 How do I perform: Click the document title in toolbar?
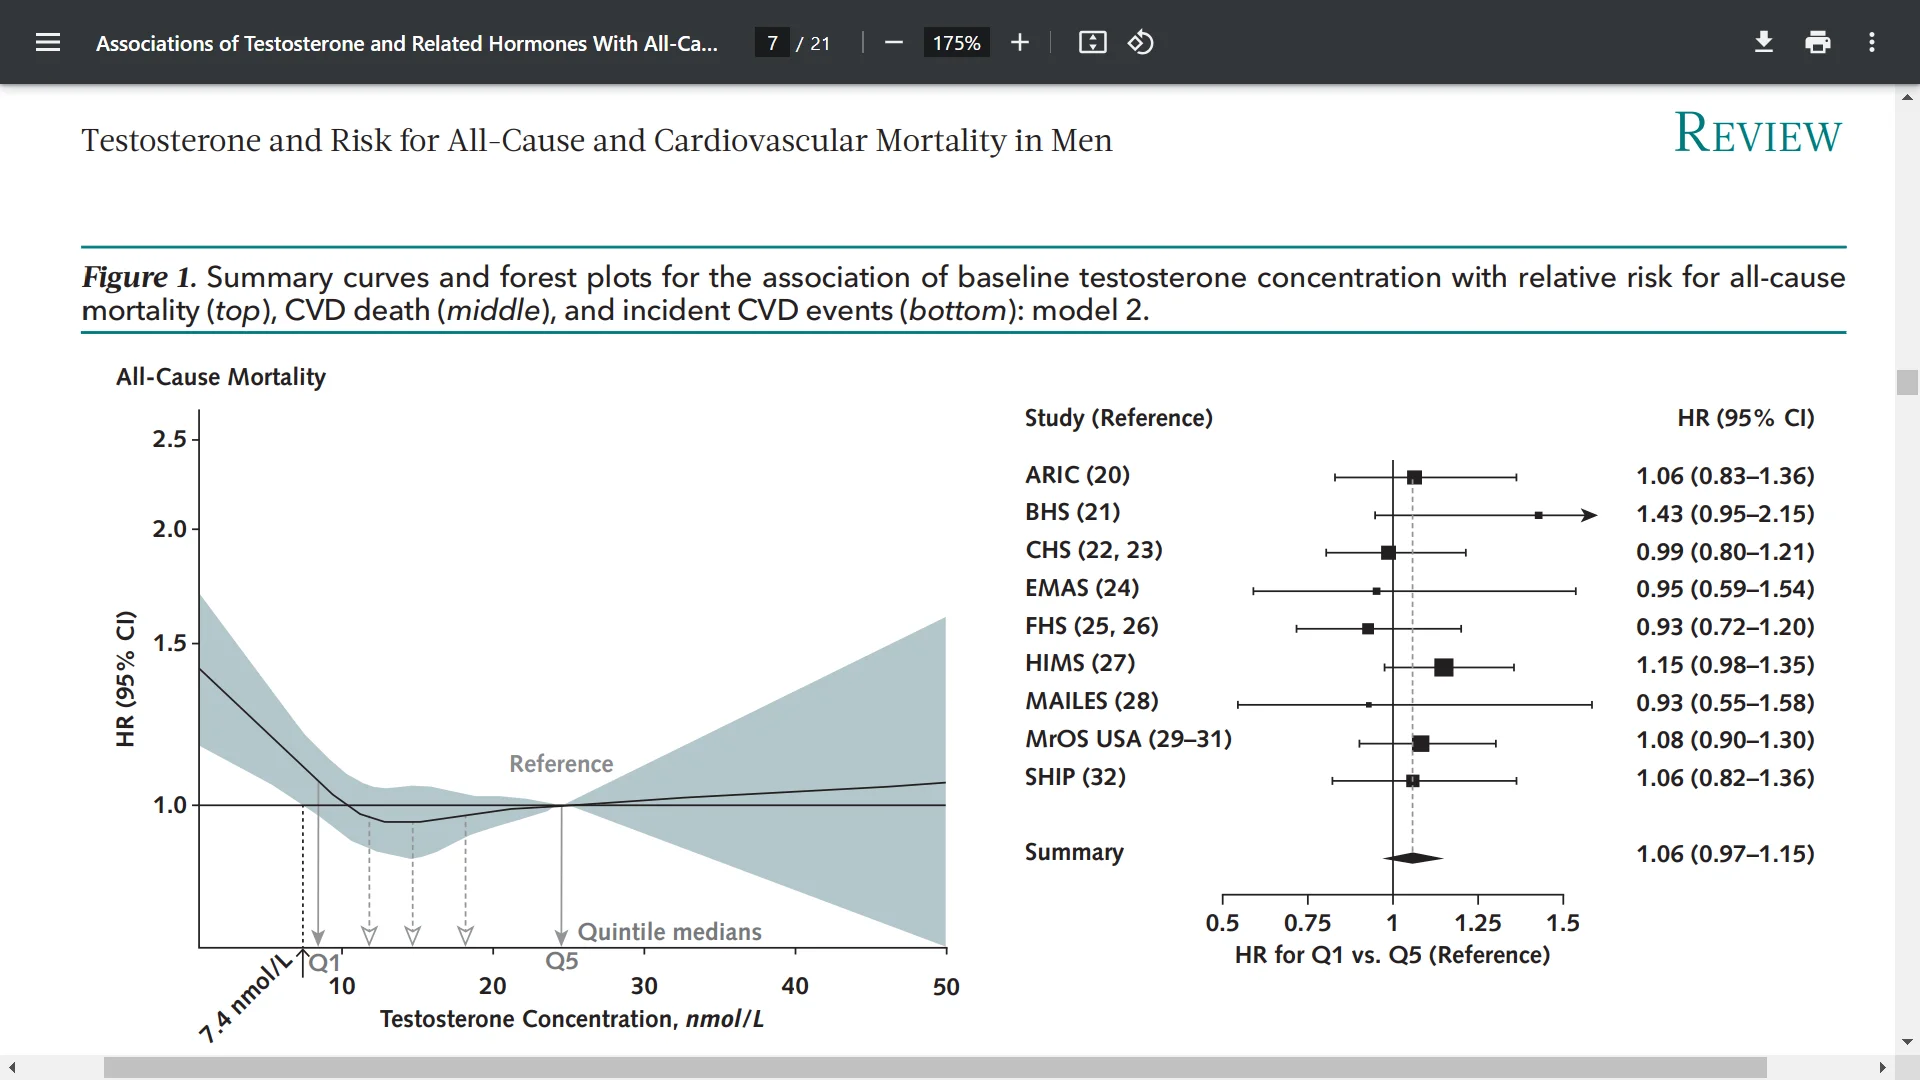[407, 43]
